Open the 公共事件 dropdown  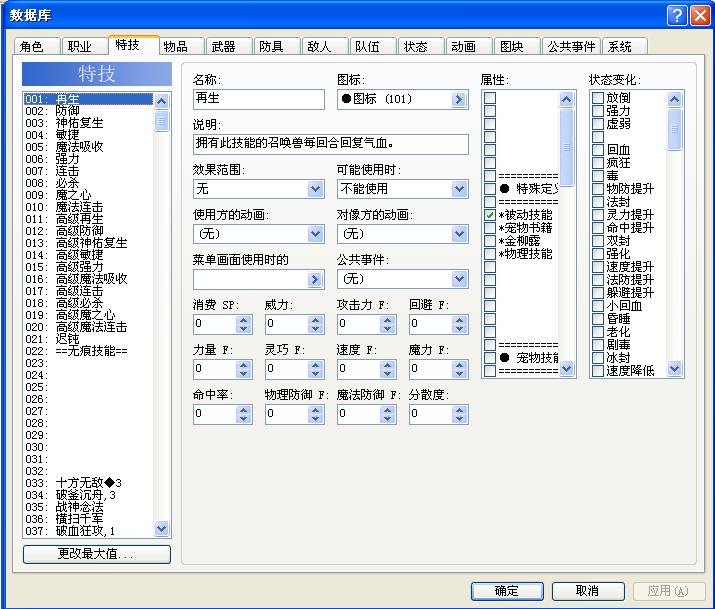click(459, 279)
